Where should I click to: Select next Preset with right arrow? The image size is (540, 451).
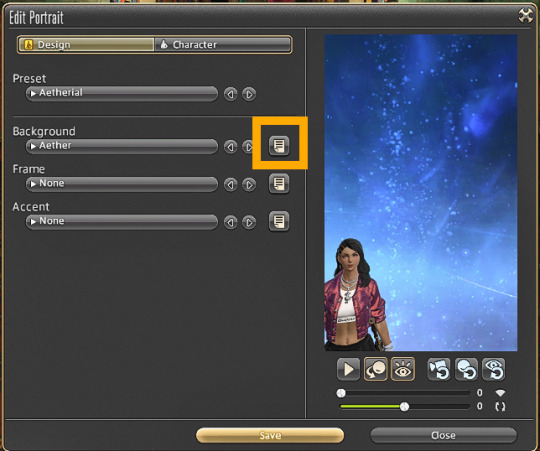point(249,94)
